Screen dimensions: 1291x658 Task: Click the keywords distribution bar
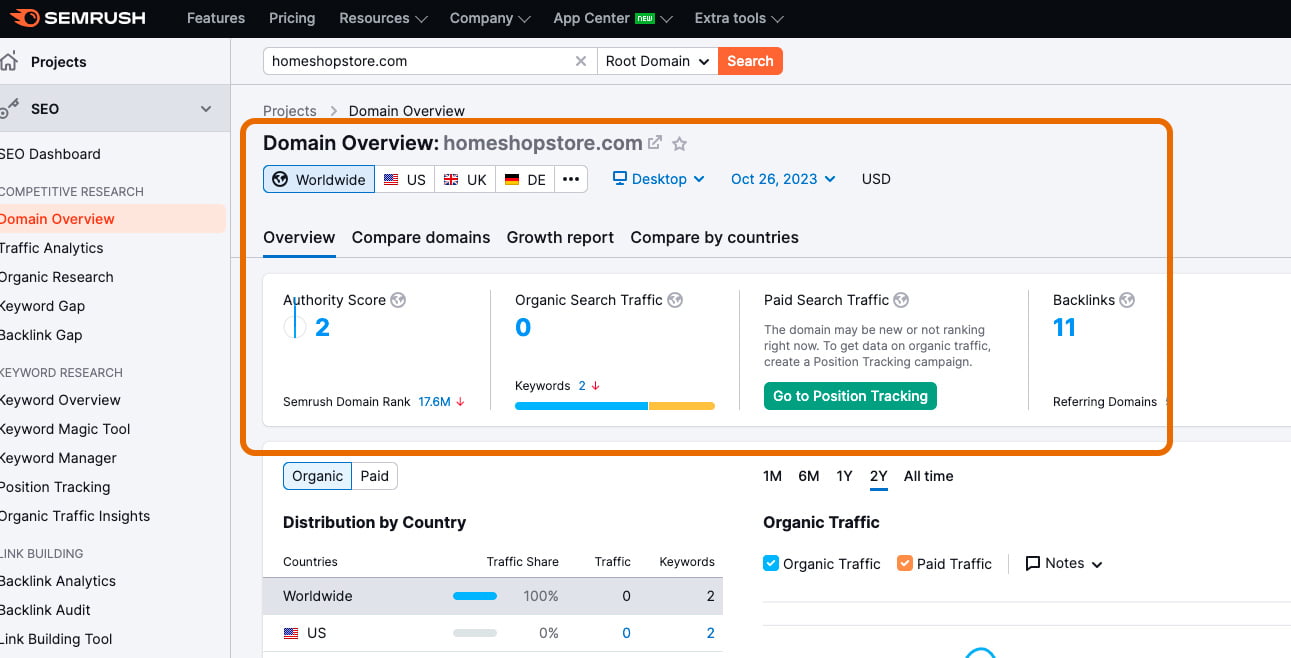[615, 406]
